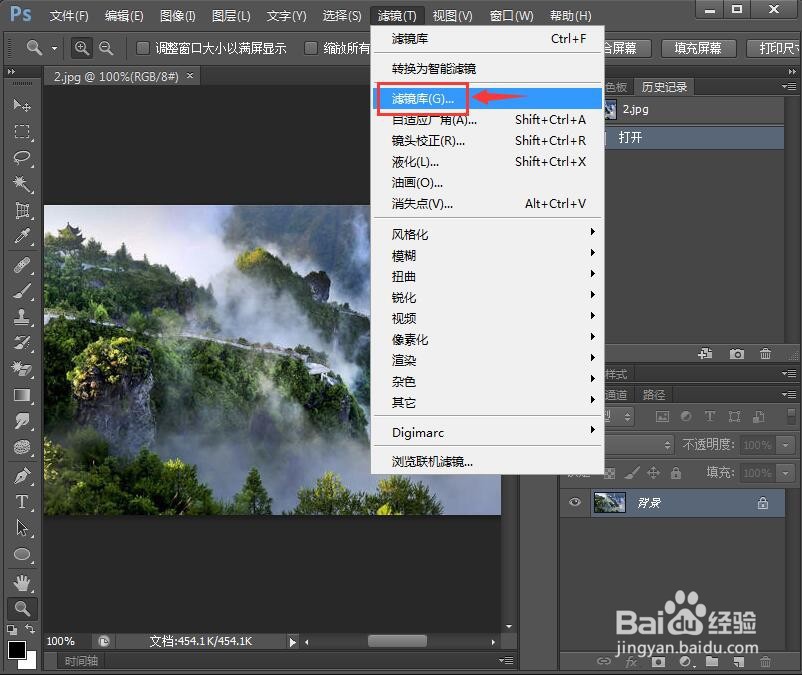
Task: Expand the Digimarc submenu
Action: pos(487,433)
